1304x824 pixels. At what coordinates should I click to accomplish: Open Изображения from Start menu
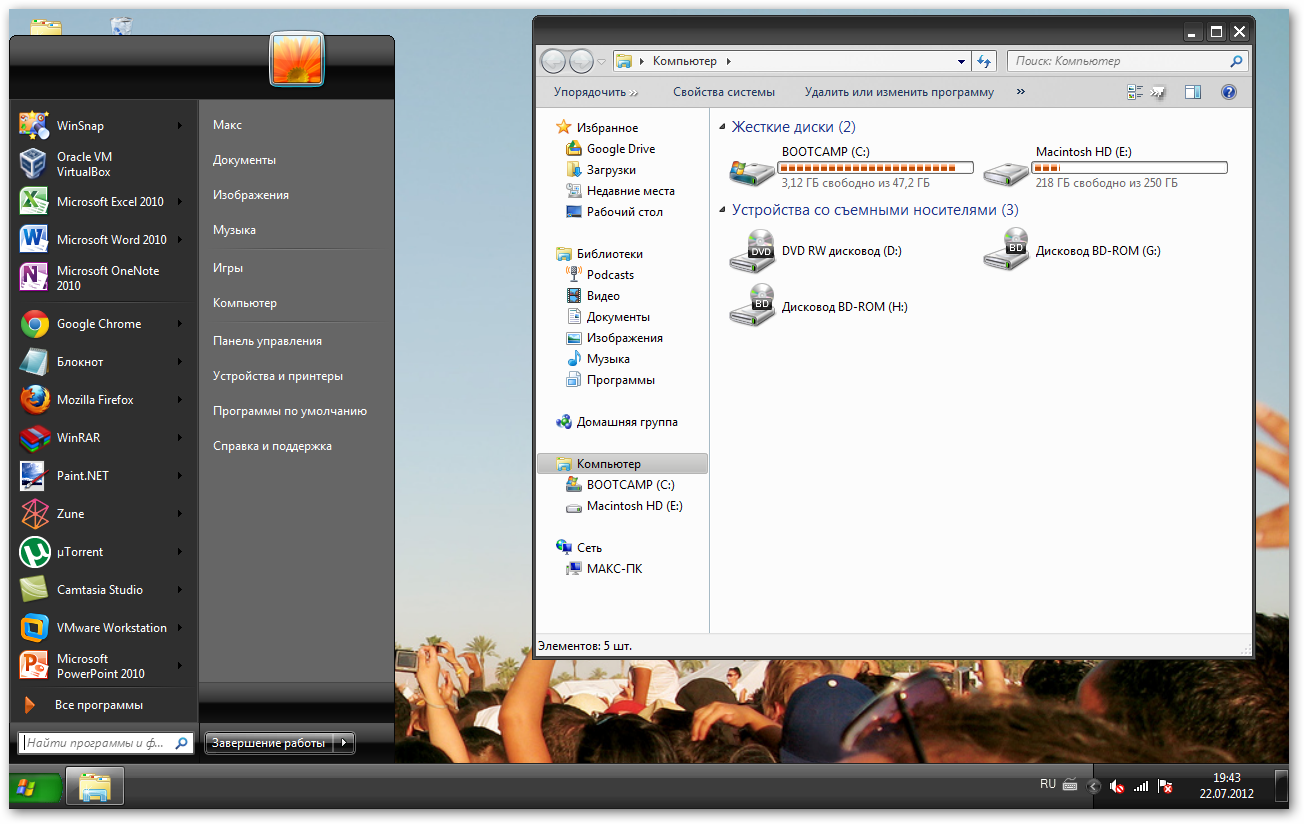251,195
